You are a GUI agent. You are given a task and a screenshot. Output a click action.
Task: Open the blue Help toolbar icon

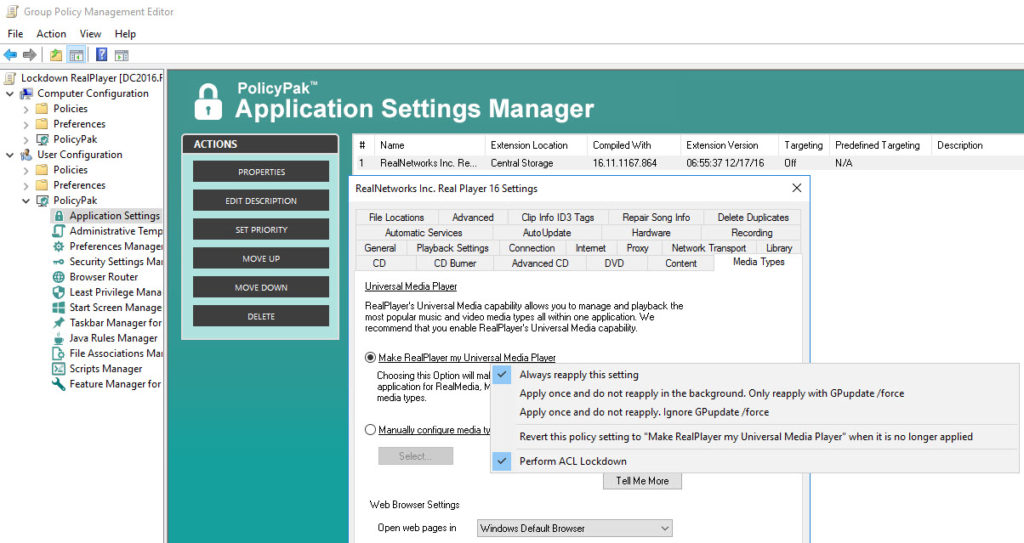click(102, 55)
